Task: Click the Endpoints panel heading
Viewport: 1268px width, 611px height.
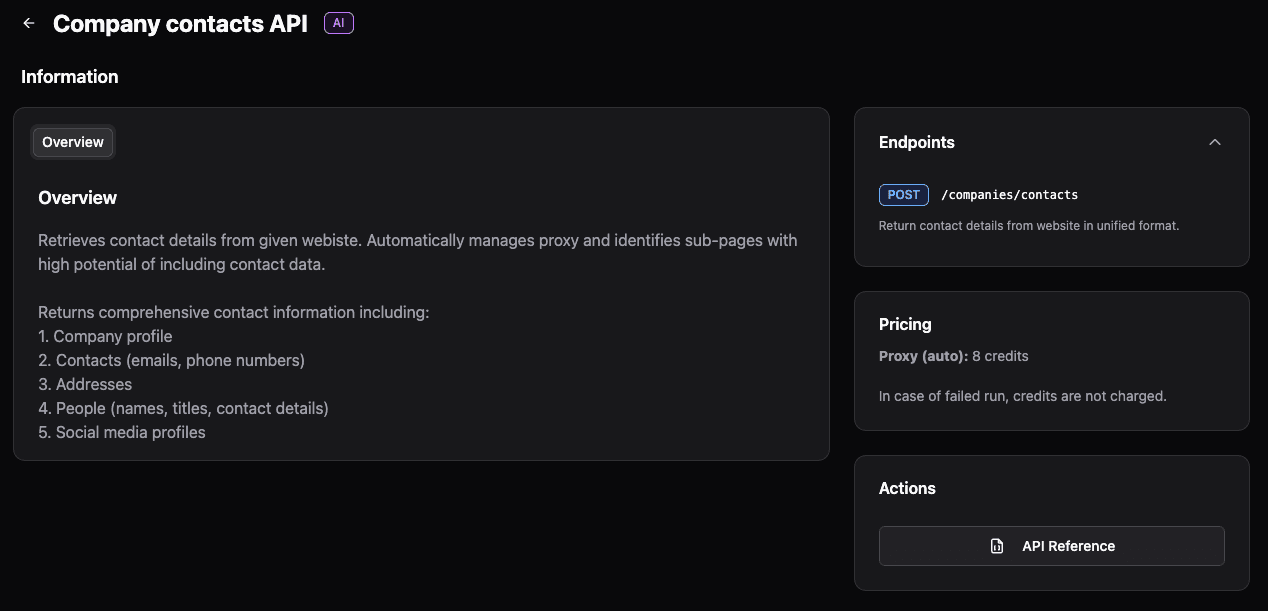Action: tap(917, 142)
